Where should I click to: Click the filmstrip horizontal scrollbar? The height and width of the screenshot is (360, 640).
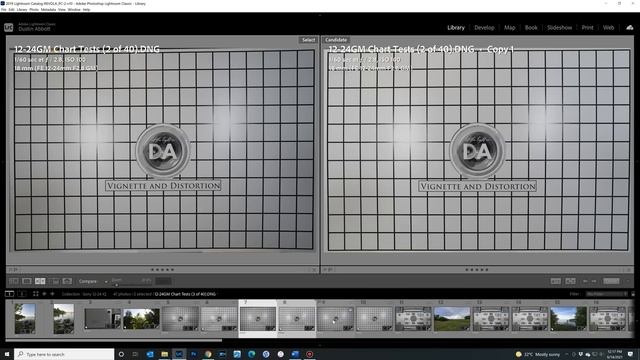[x=113, y=340]
